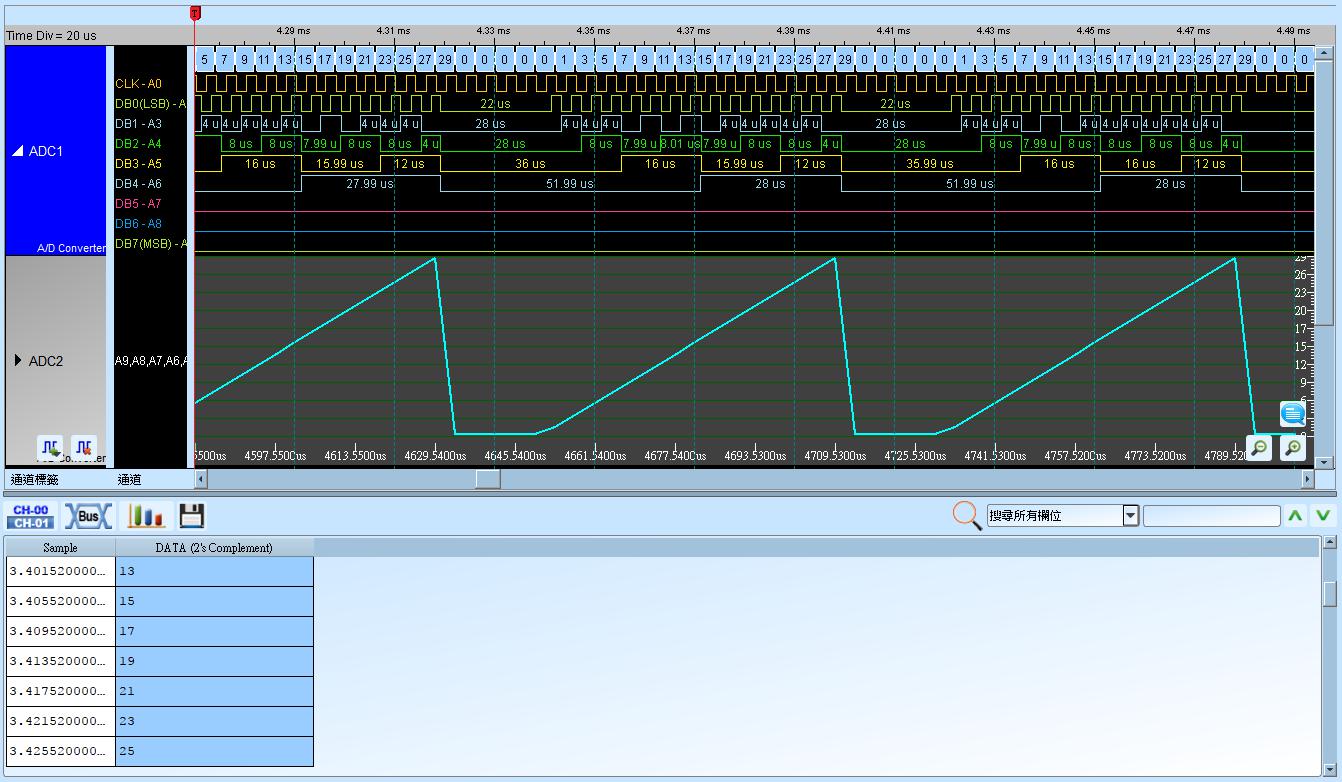Click data table scrollbar up arrow

tap(1329, 542)
